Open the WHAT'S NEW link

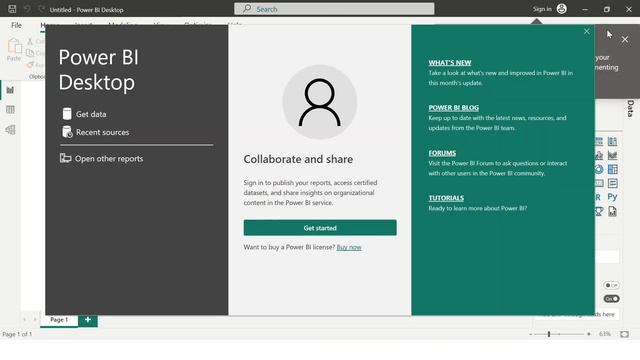pyautogui.click(x=449, y=62)
